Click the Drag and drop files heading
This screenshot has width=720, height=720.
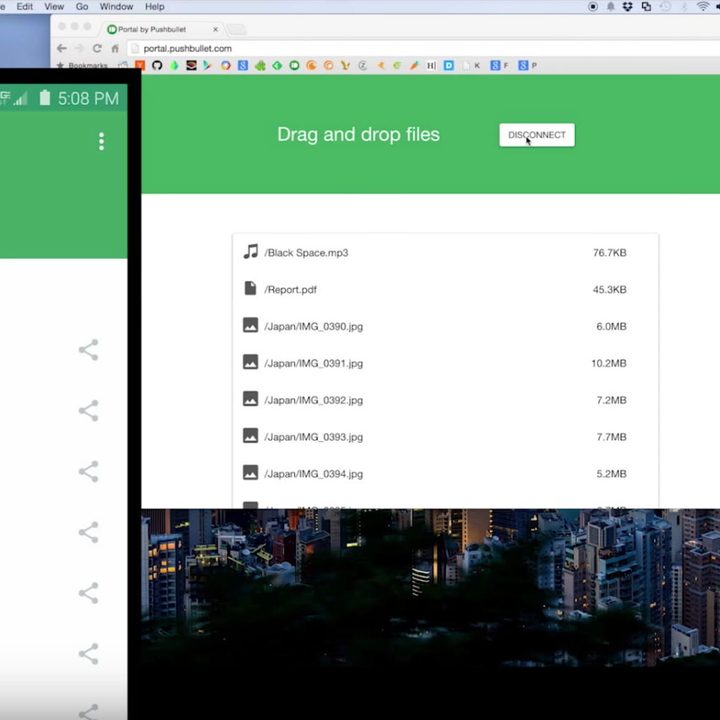[x=358, y=135]
